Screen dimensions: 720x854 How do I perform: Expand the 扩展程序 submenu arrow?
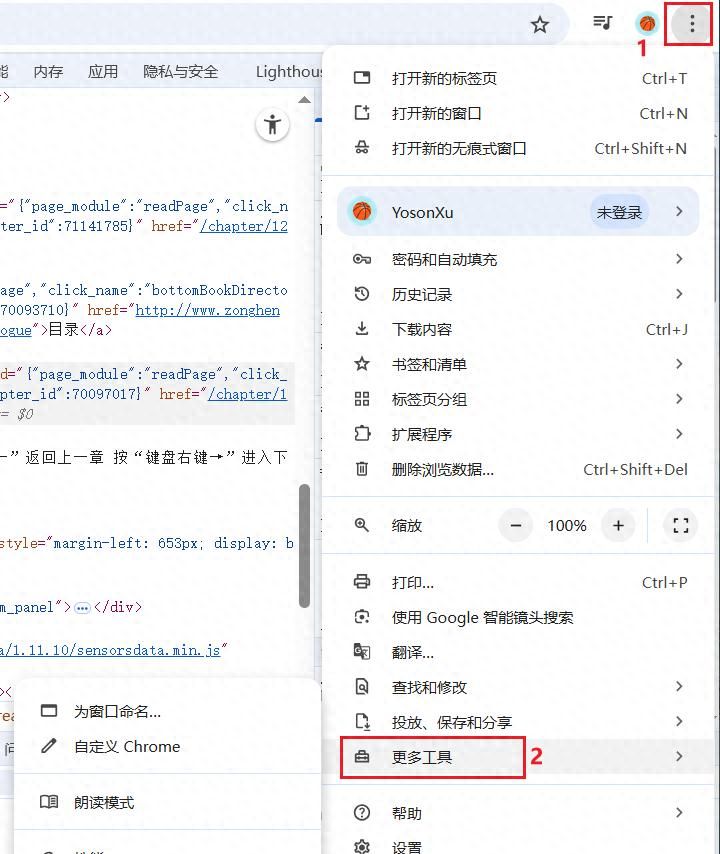point(679,434)
